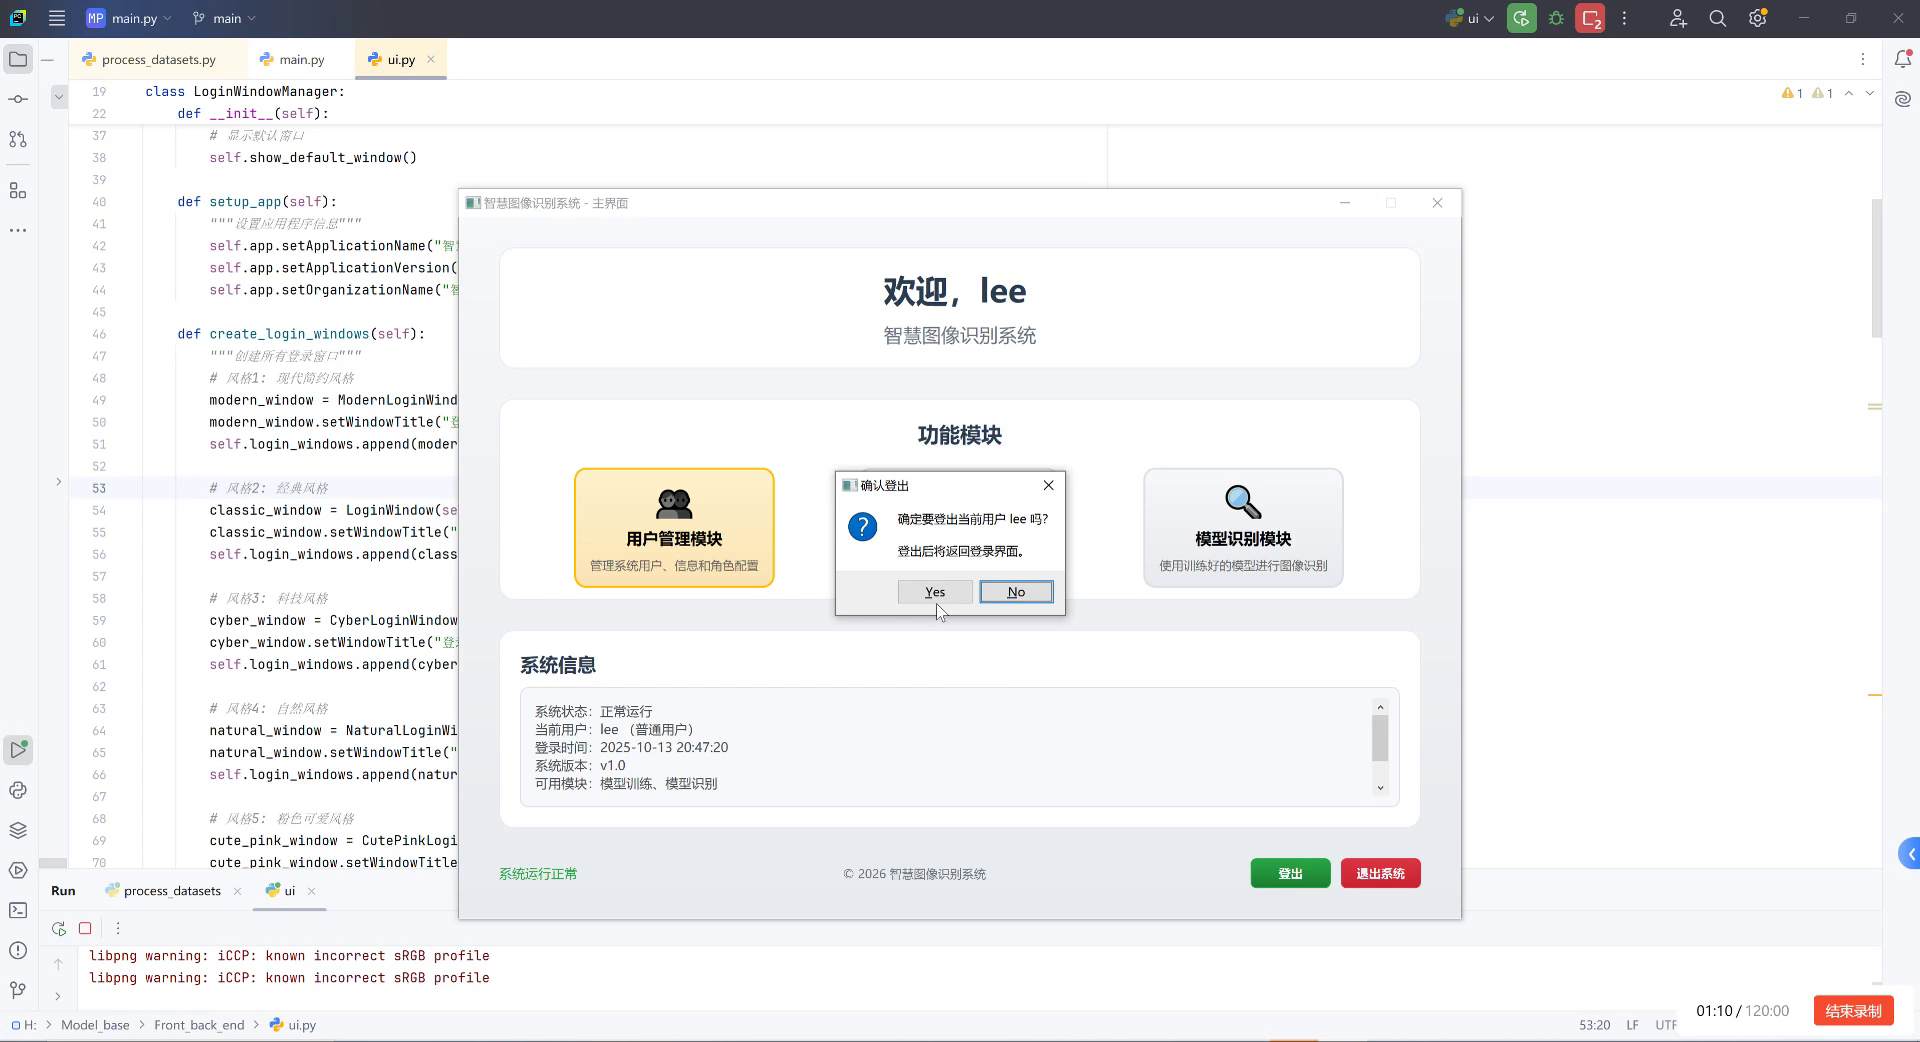Open the Pull Requests tool window icon

[18, 139]
